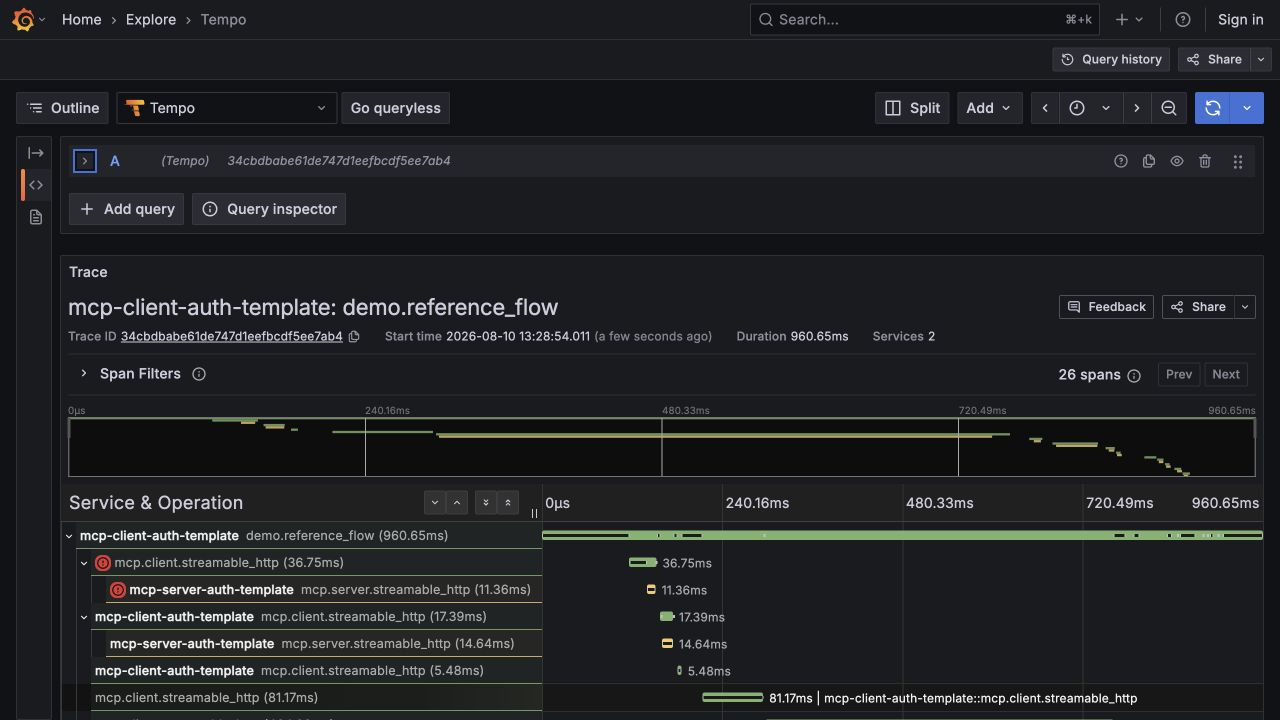The image size is (1280, 720).
Task: Open Query history
Action: [x=1111, y=60]
